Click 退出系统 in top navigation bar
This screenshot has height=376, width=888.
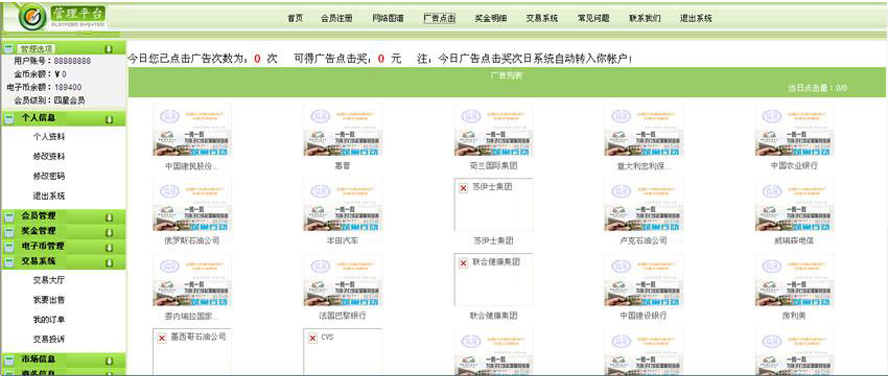tap(696, 18)
